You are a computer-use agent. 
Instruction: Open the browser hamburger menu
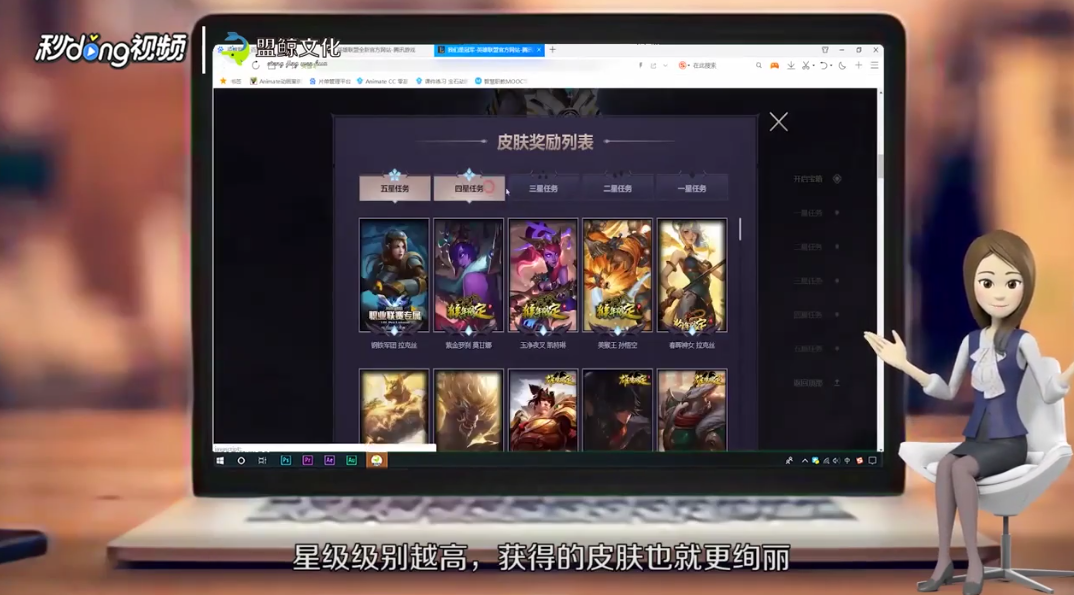(x=875, y=66)
